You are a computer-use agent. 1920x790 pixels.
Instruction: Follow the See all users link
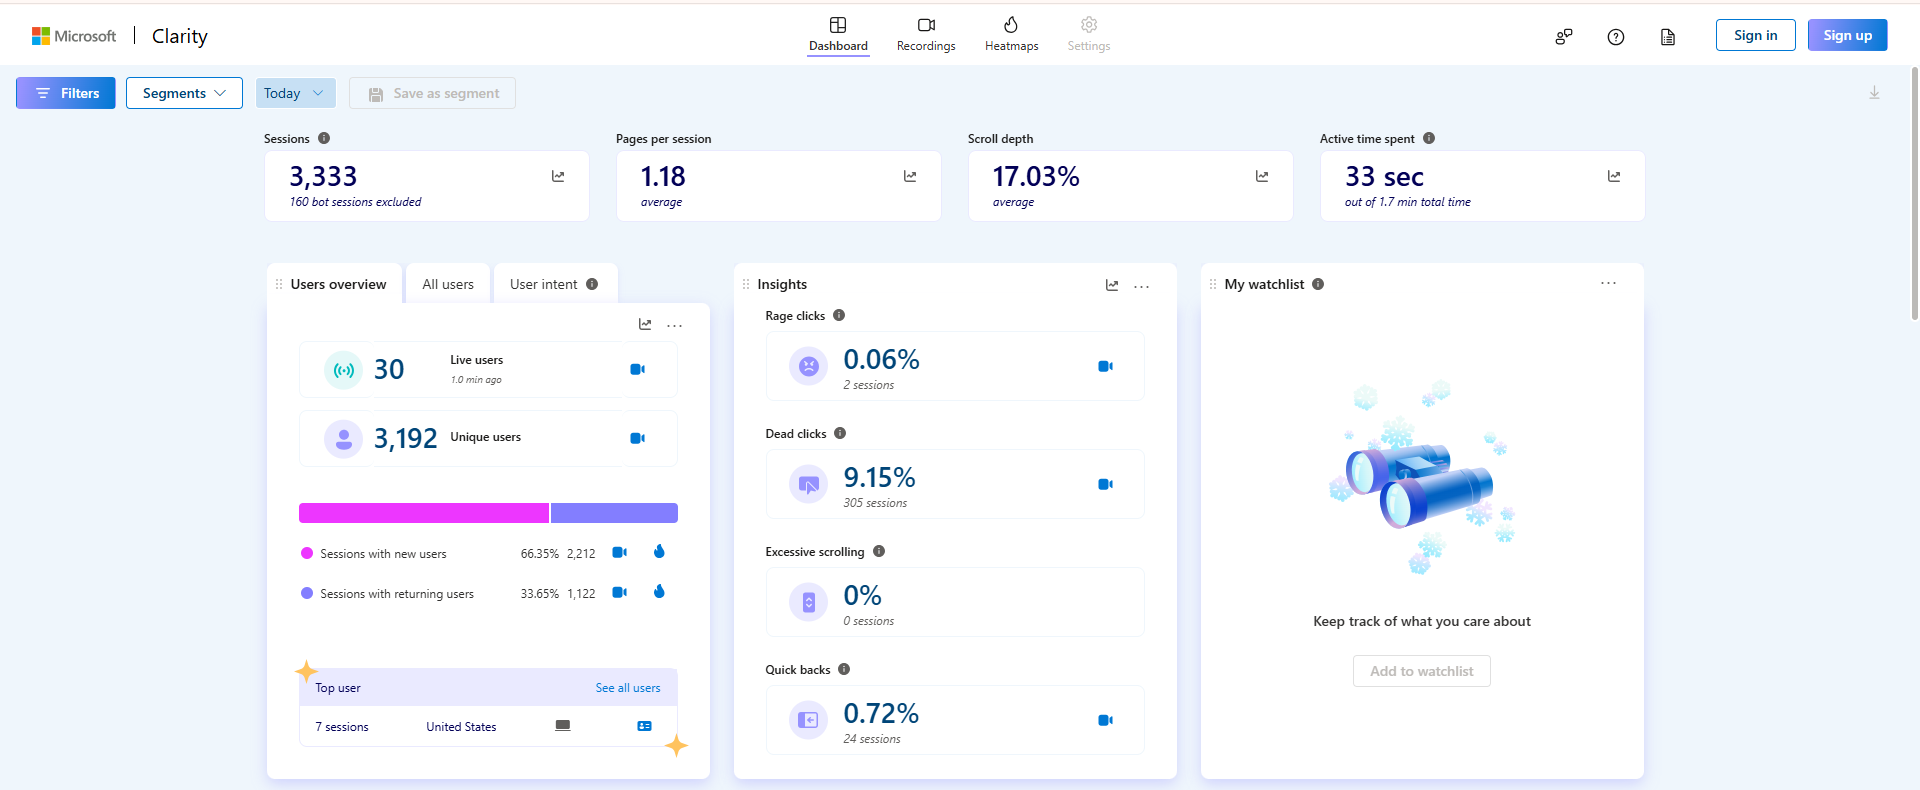(x=627, y=688)
